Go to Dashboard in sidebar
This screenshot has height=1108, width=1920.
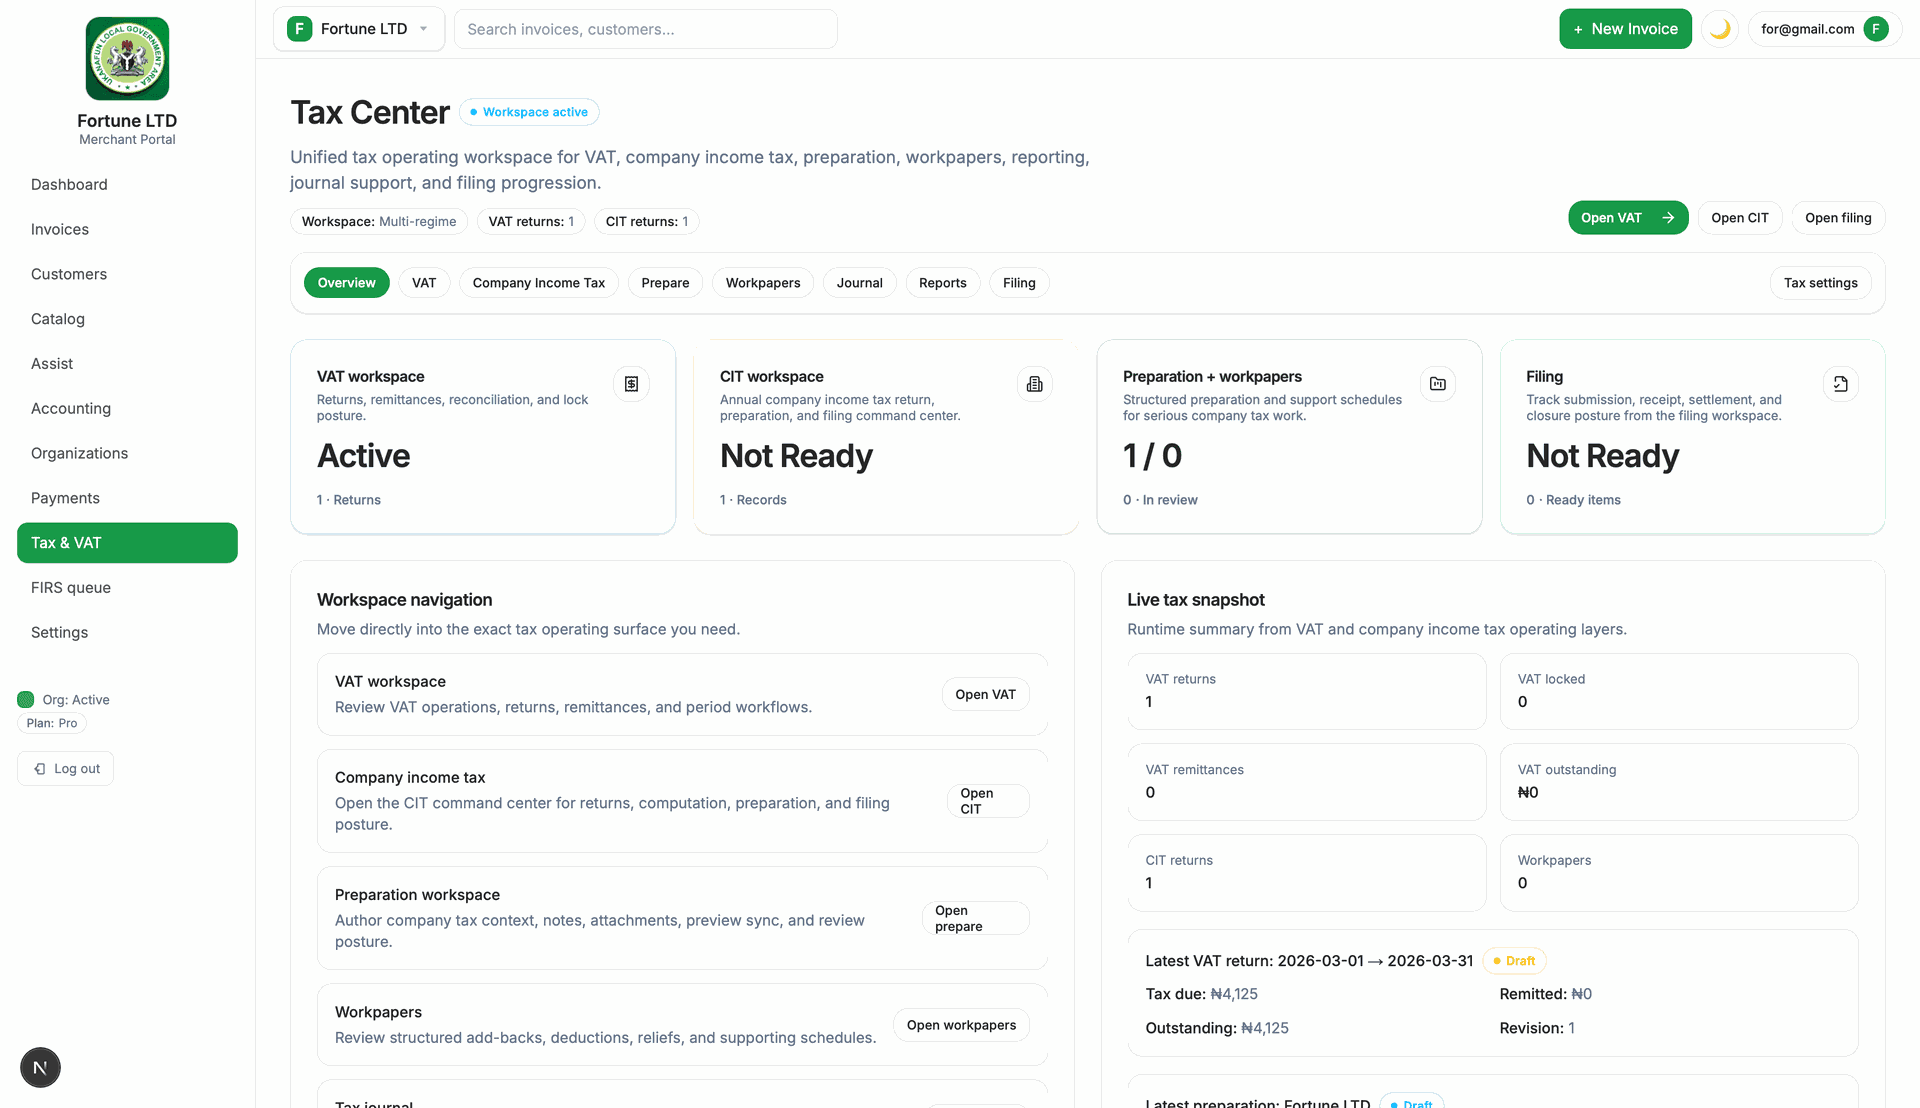[x=127, y=184]
